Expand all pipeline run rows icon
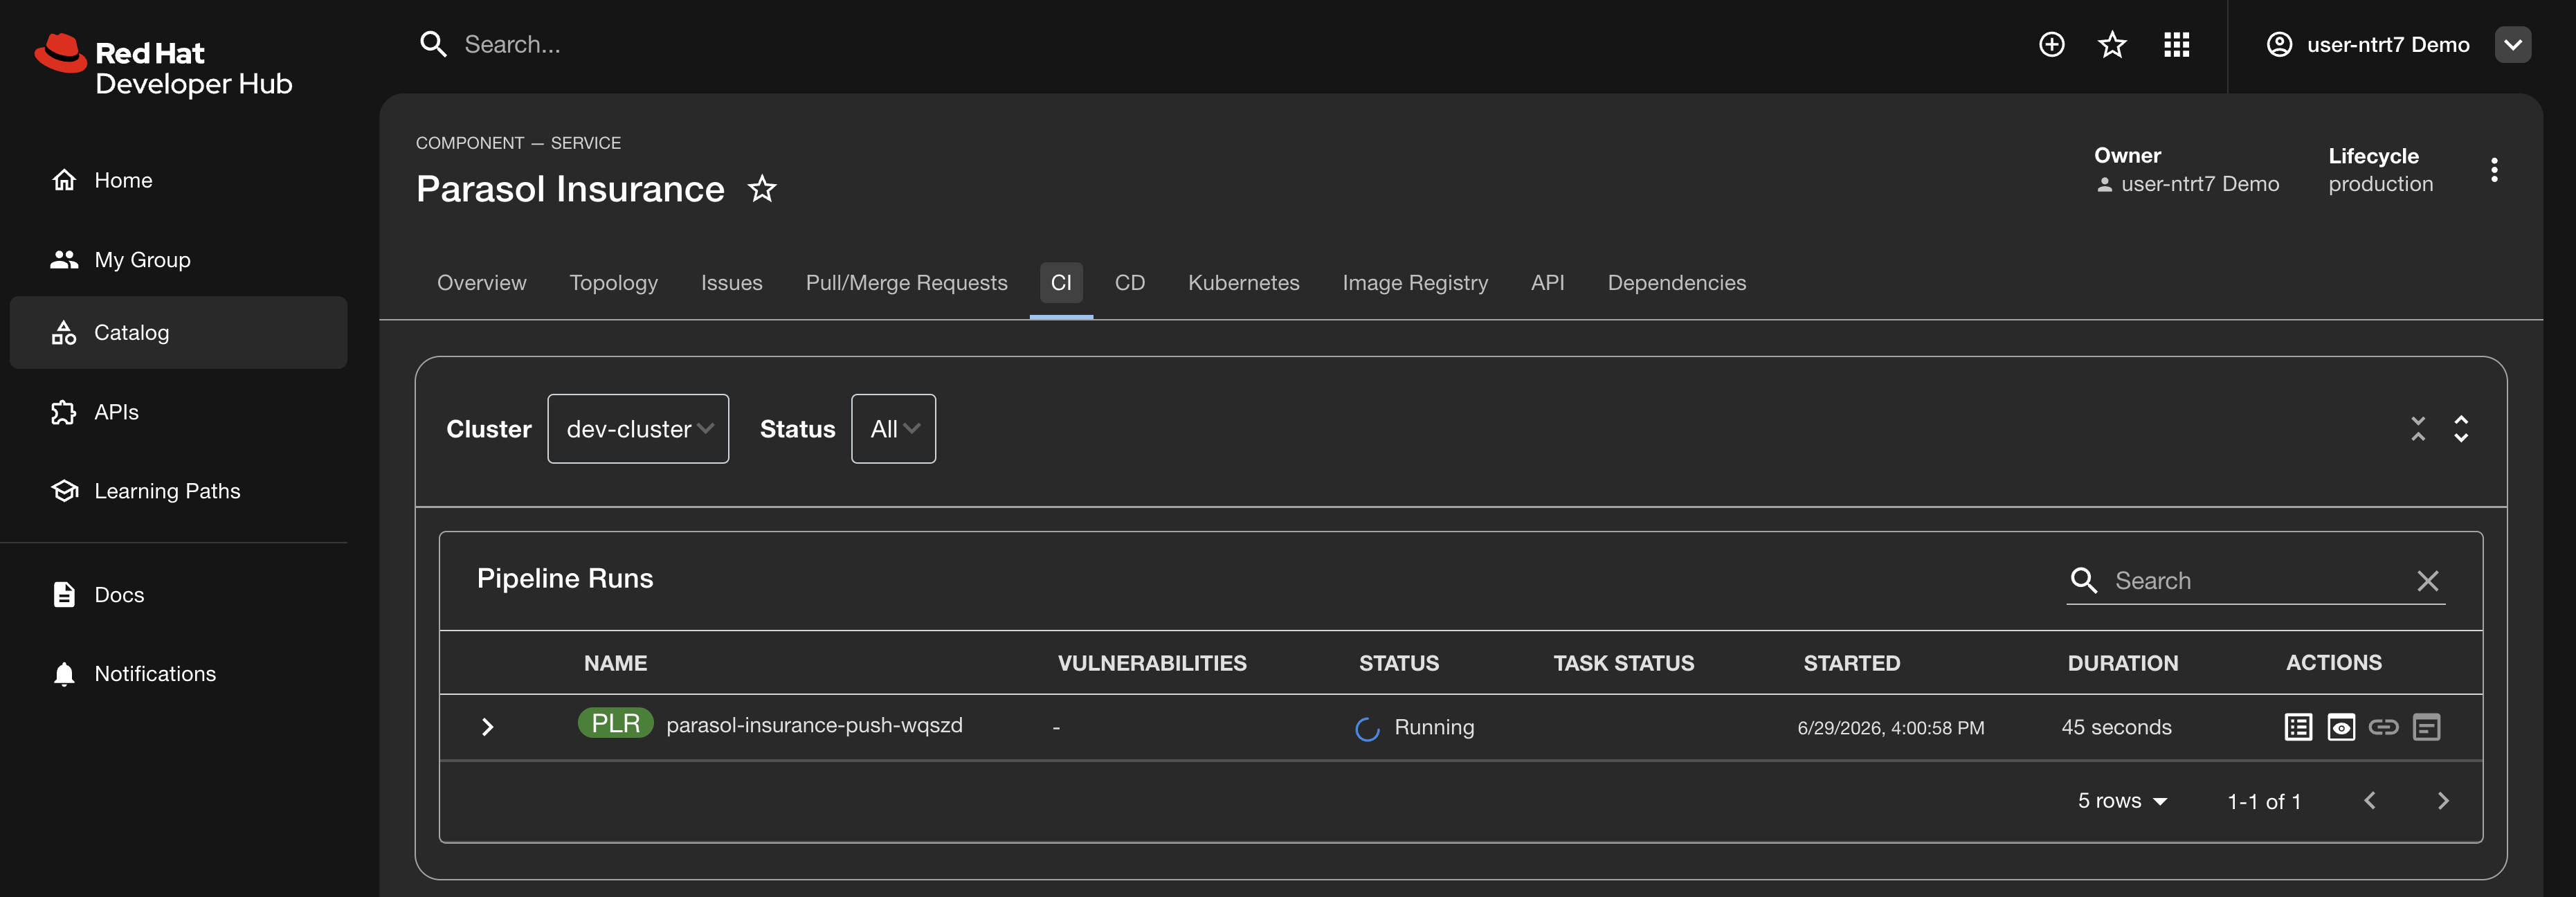 click(2461, 429)
